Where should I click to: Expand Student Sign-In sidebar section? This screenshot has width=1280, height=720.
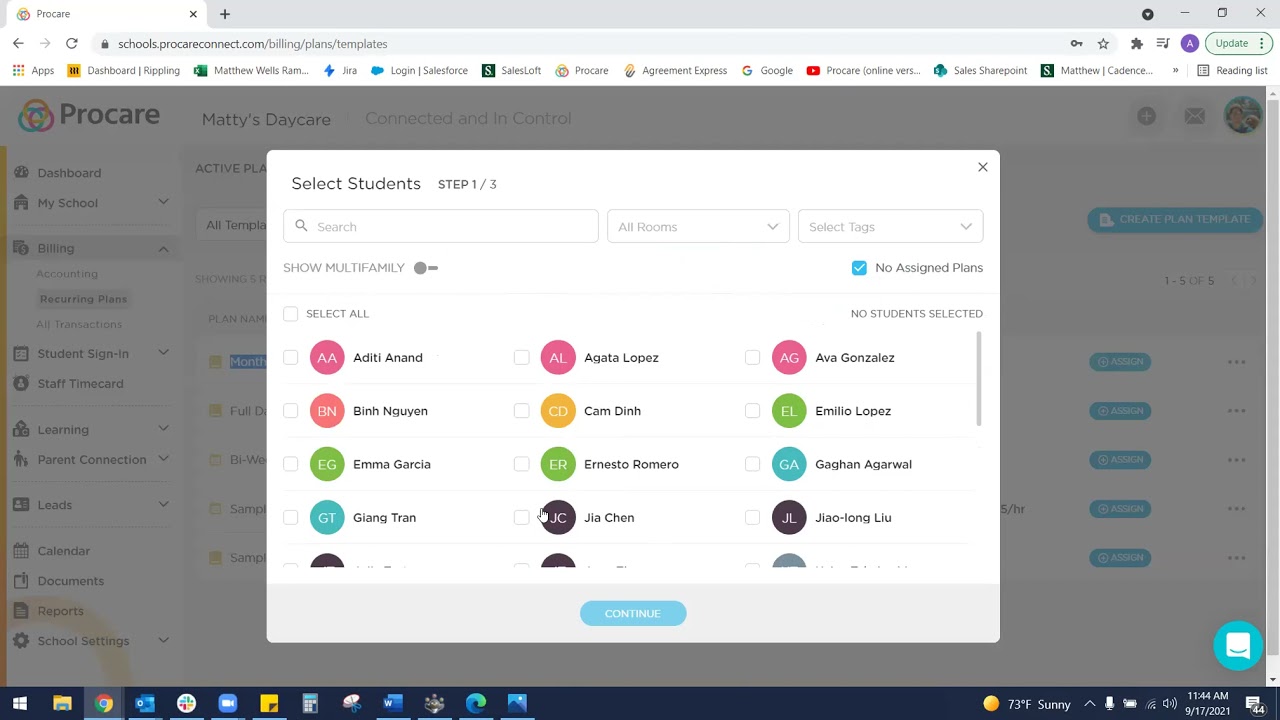(x=163, y=353)
